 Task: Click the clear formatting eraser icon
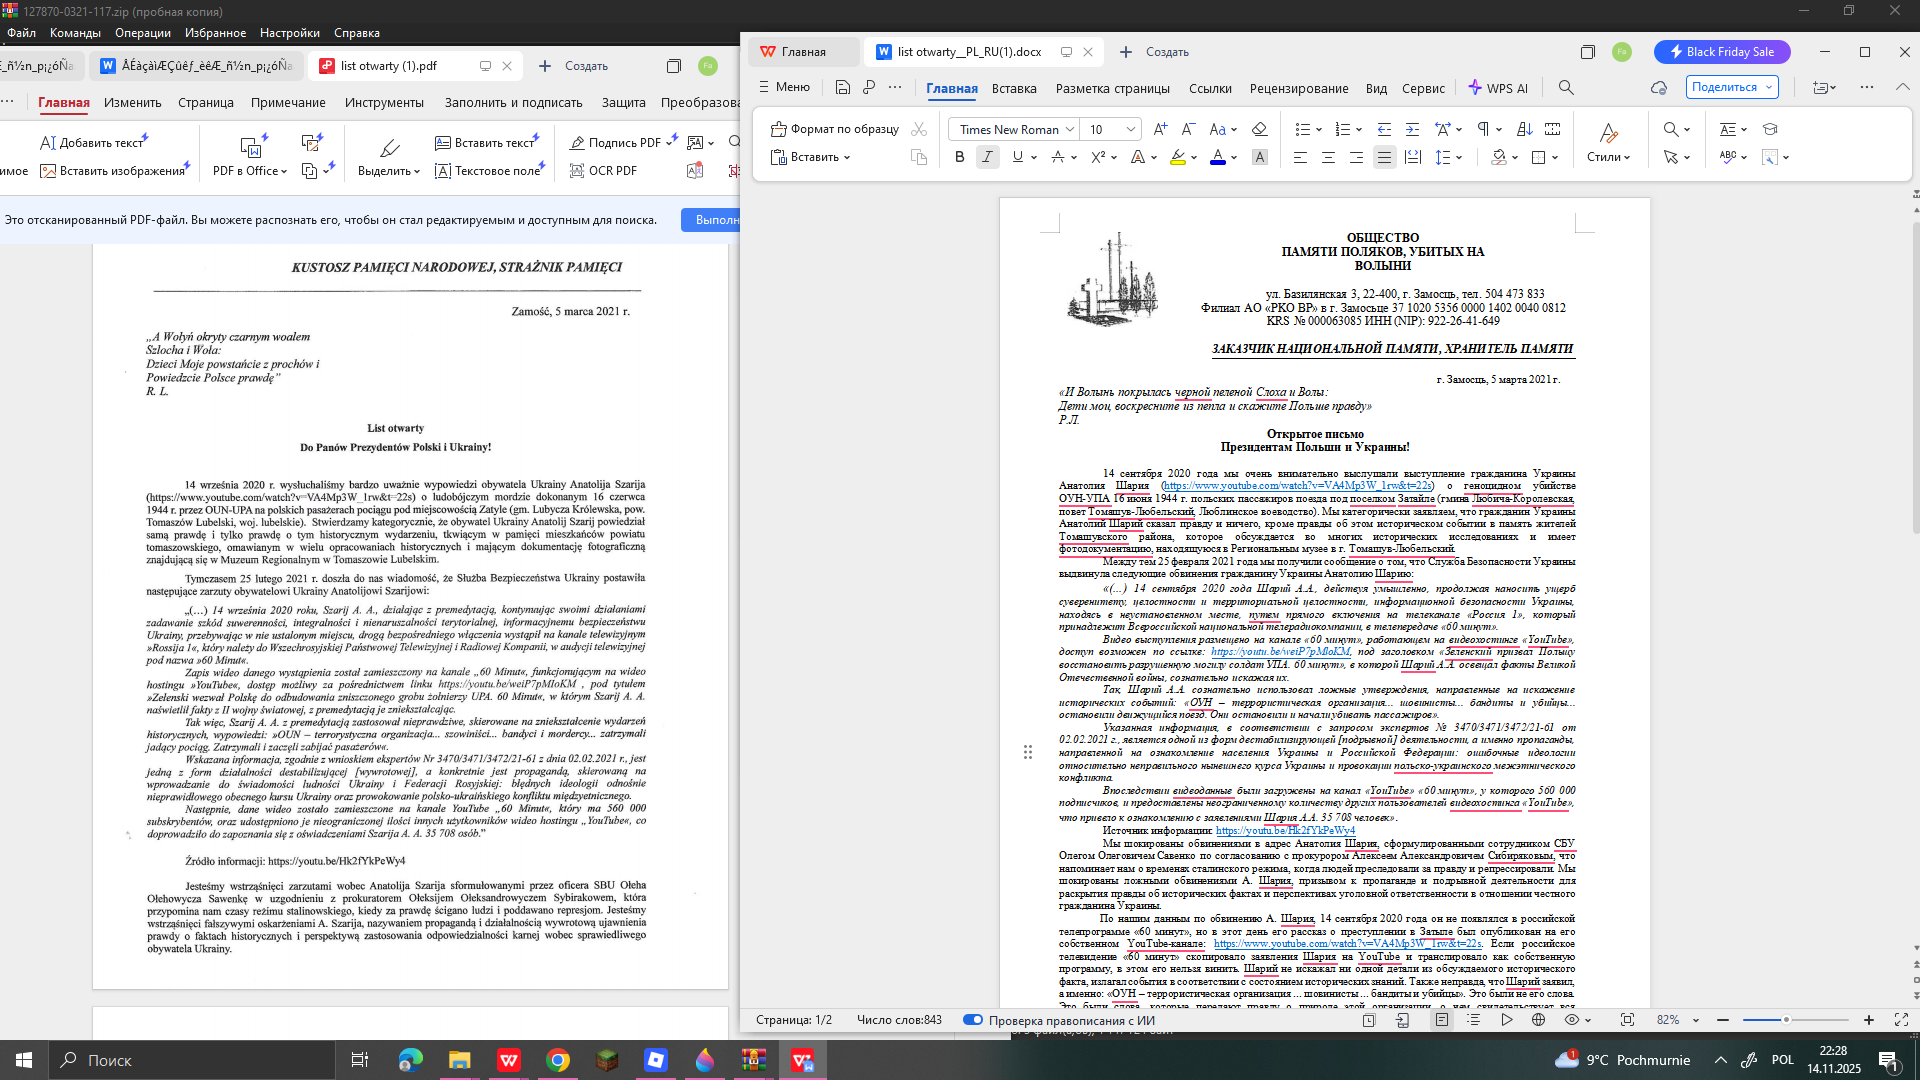(x=1259, y=129)
